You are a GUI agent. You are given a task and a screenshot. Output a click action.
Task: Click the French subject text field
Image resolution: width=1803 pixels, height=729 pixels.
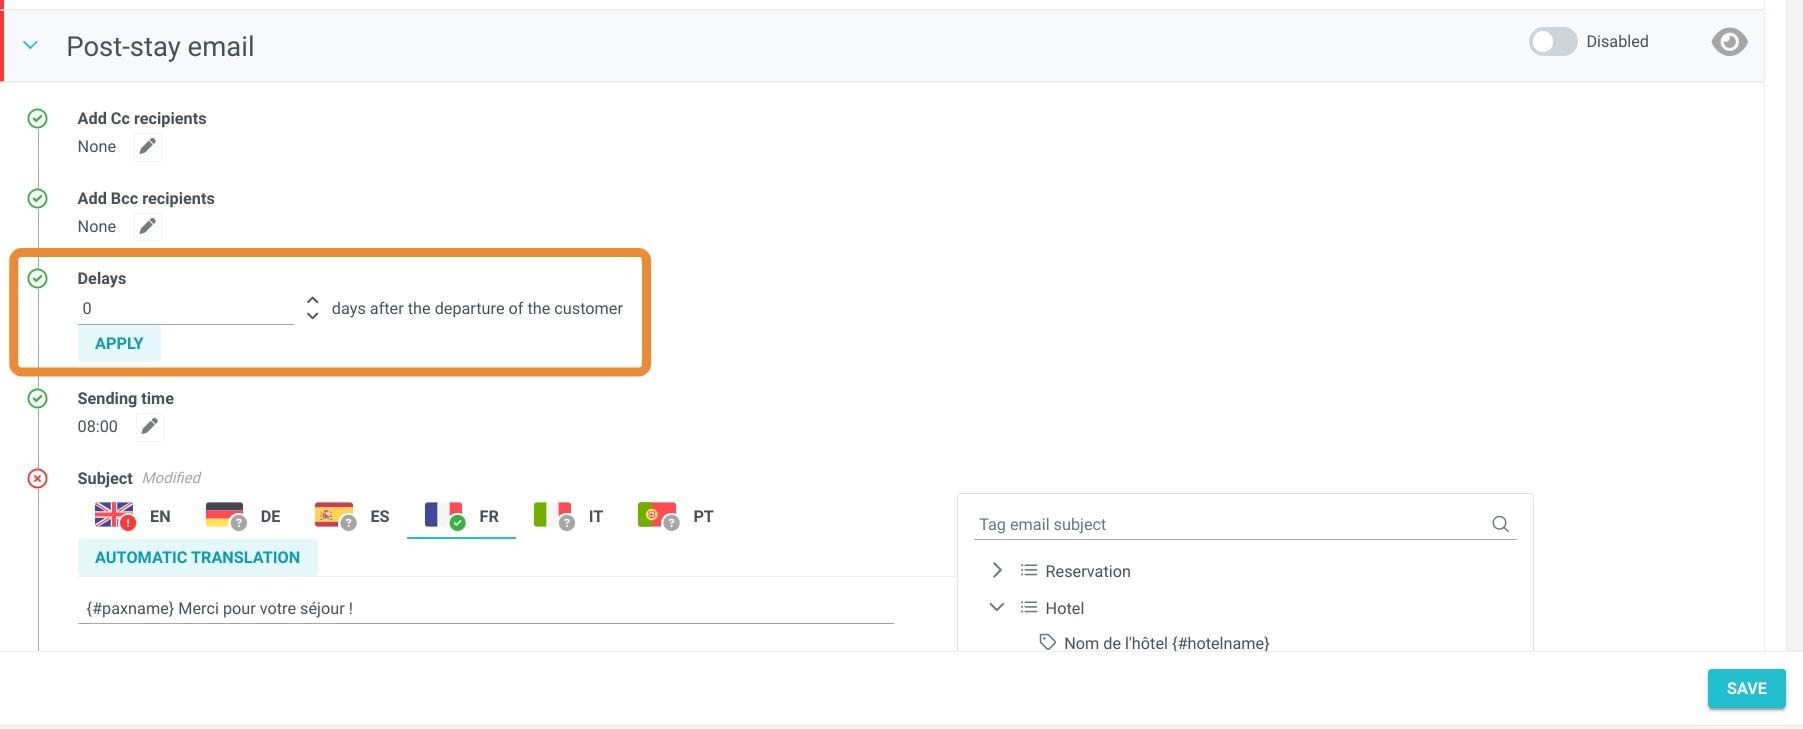[x=485, y=608]
